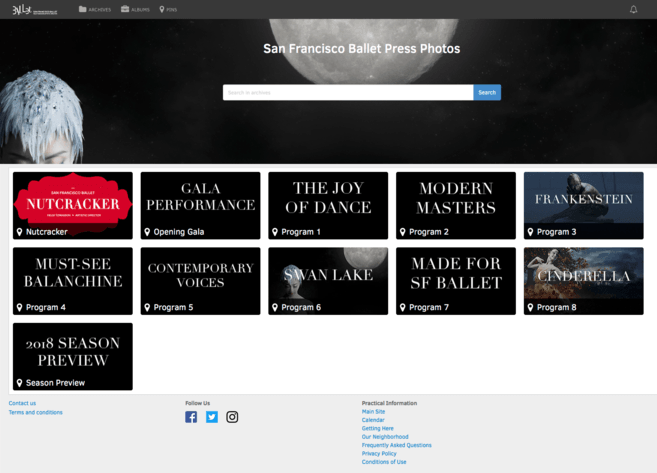
Task: Open the Archives menu item
Action: click(x=95, y=9)
